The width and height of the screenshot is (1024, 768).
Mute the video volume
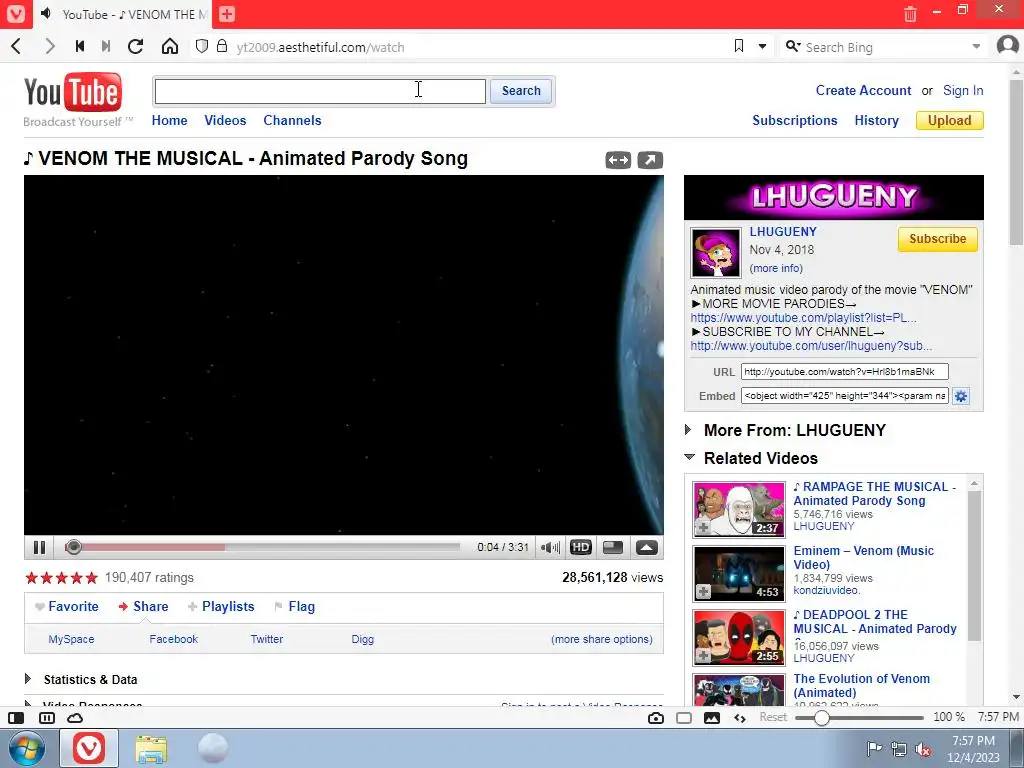click(550, 547)
